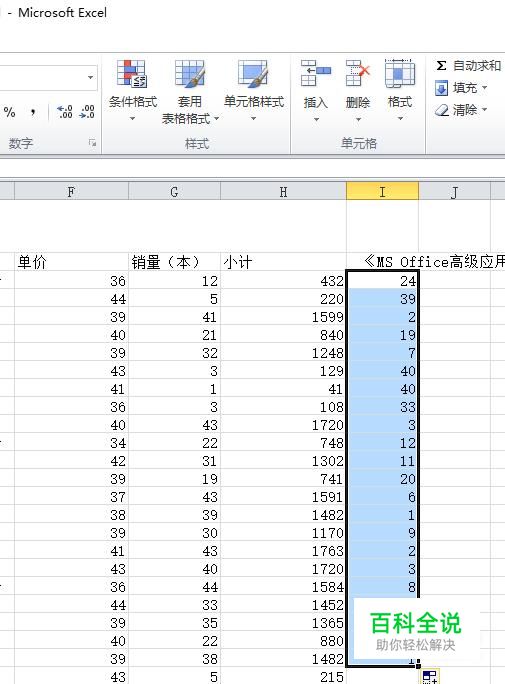The width and height of the screenshot is (505, 684).
Task: Expand the 套用表格格式 dropdown arrow
Action: [x=216, y=118]
